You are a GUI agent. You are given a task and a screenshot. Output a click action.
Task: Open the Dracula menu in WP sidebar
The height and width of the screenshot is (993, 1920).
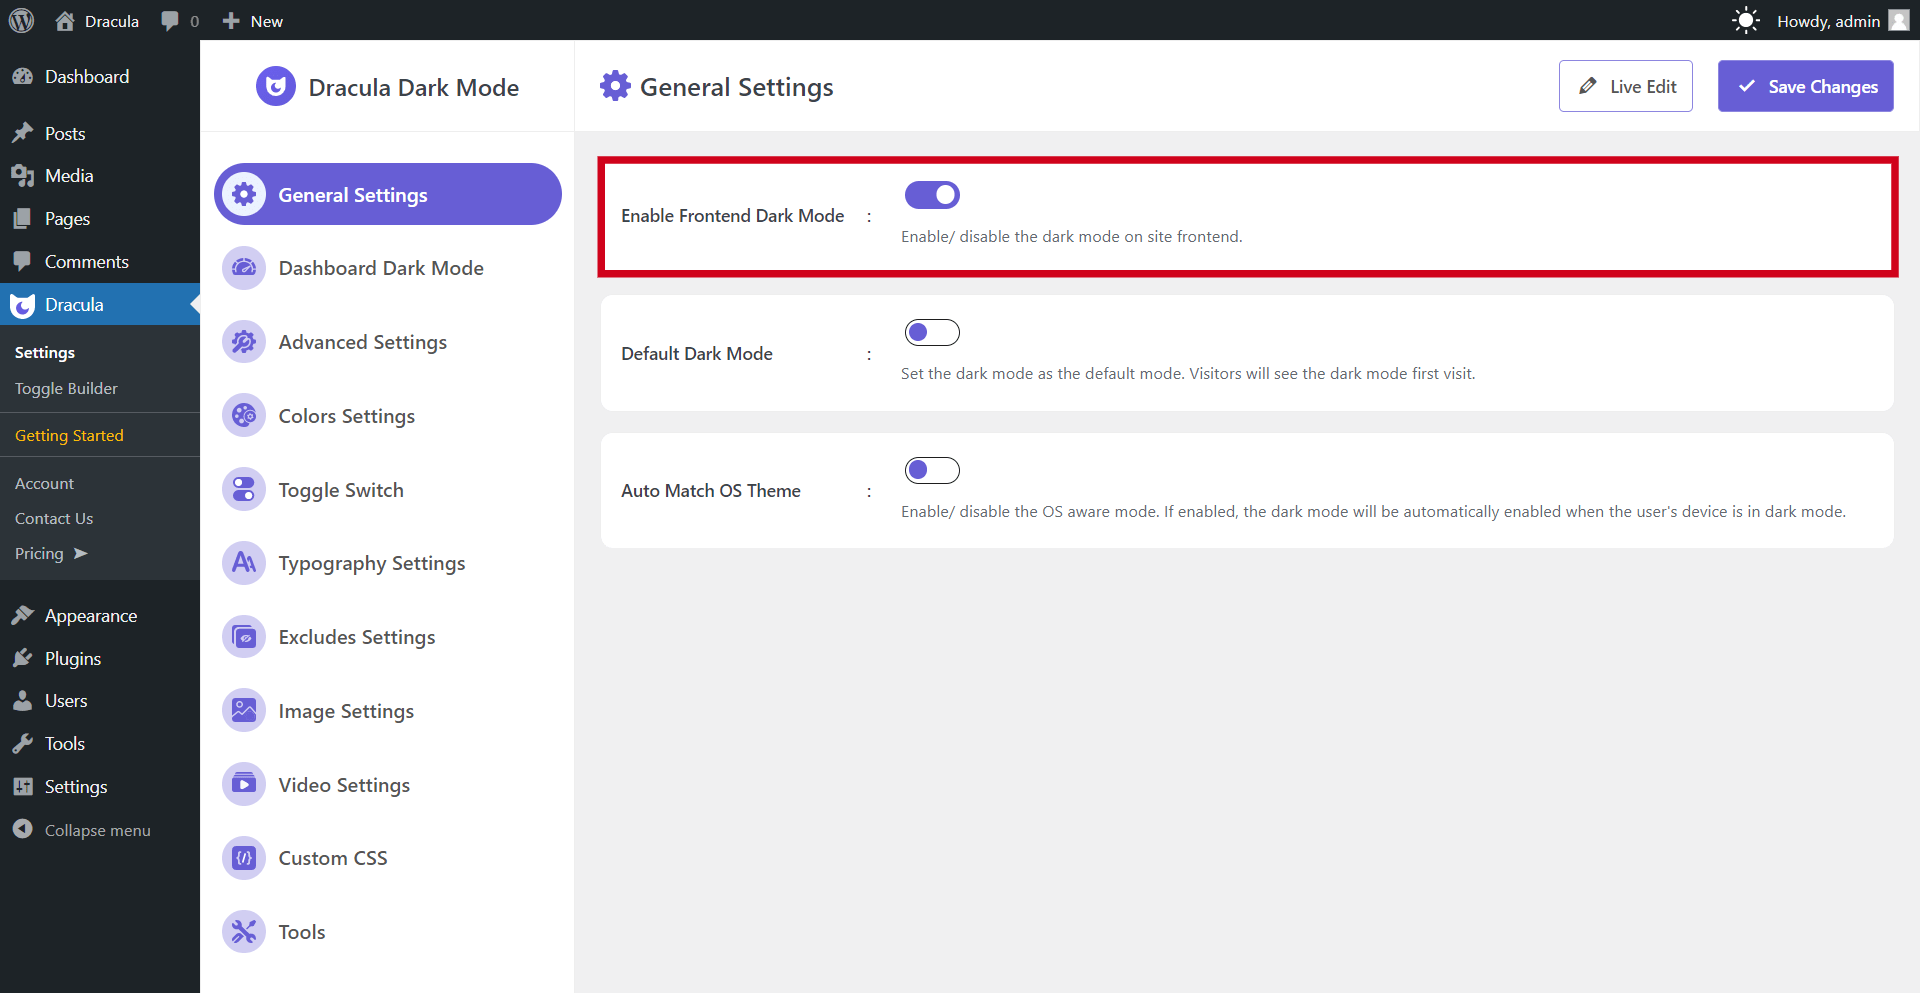(x=100, y=305)
